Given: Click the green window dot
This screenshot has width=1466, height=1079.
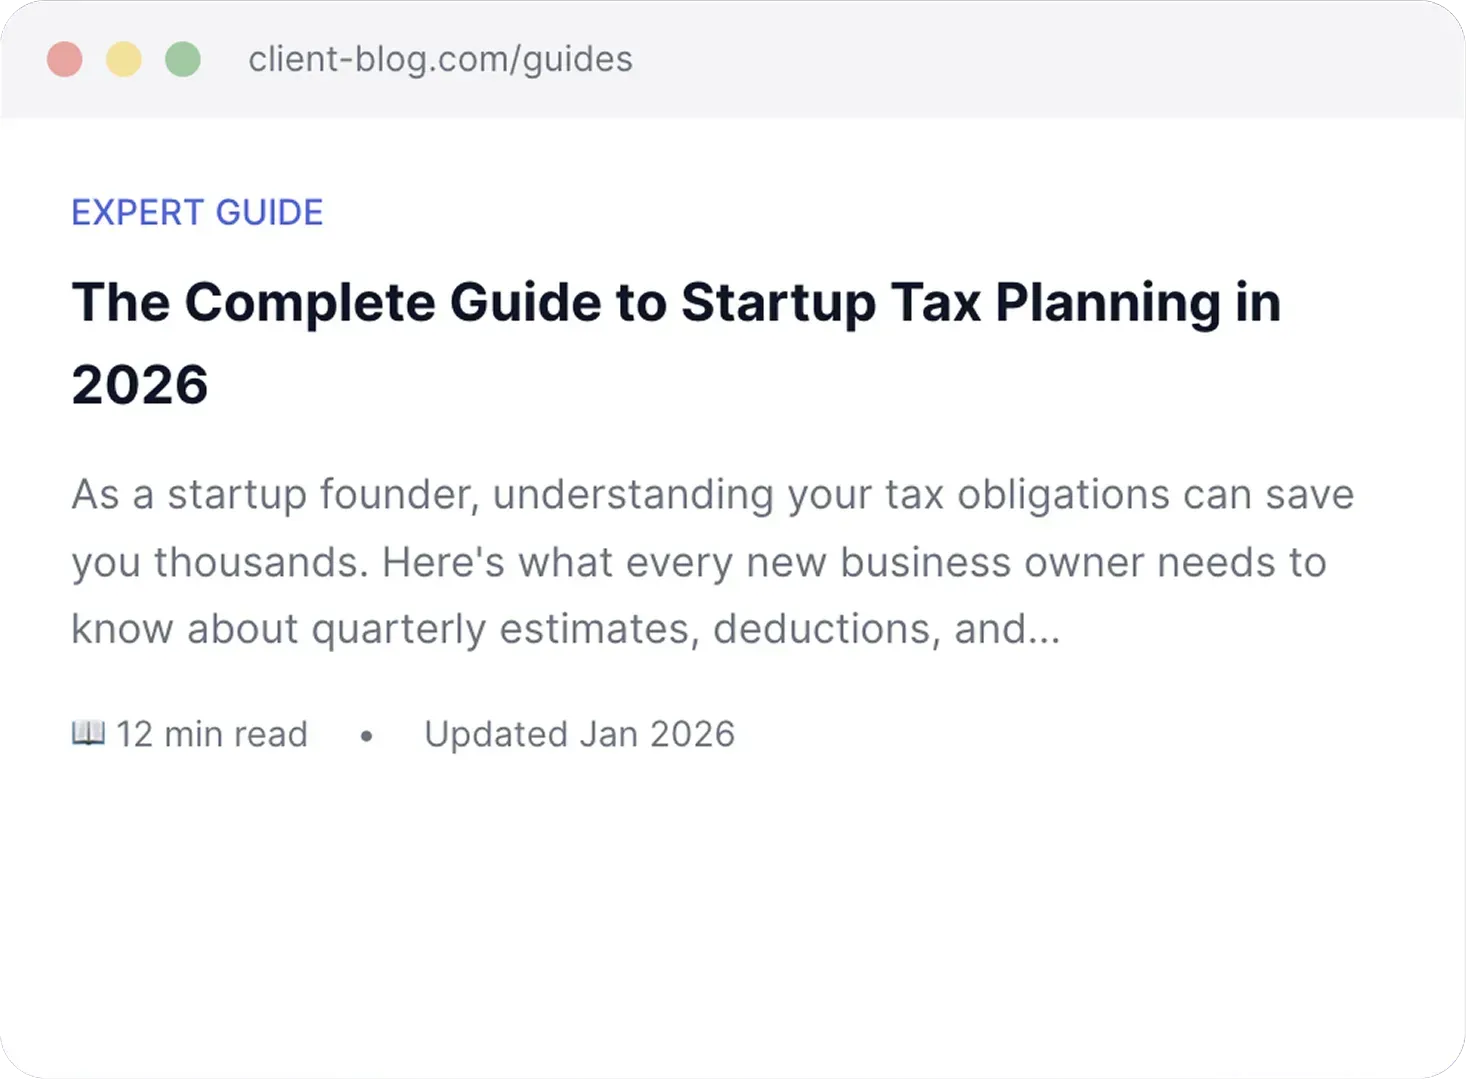Looking at the screenshot, I should [183, 59].
